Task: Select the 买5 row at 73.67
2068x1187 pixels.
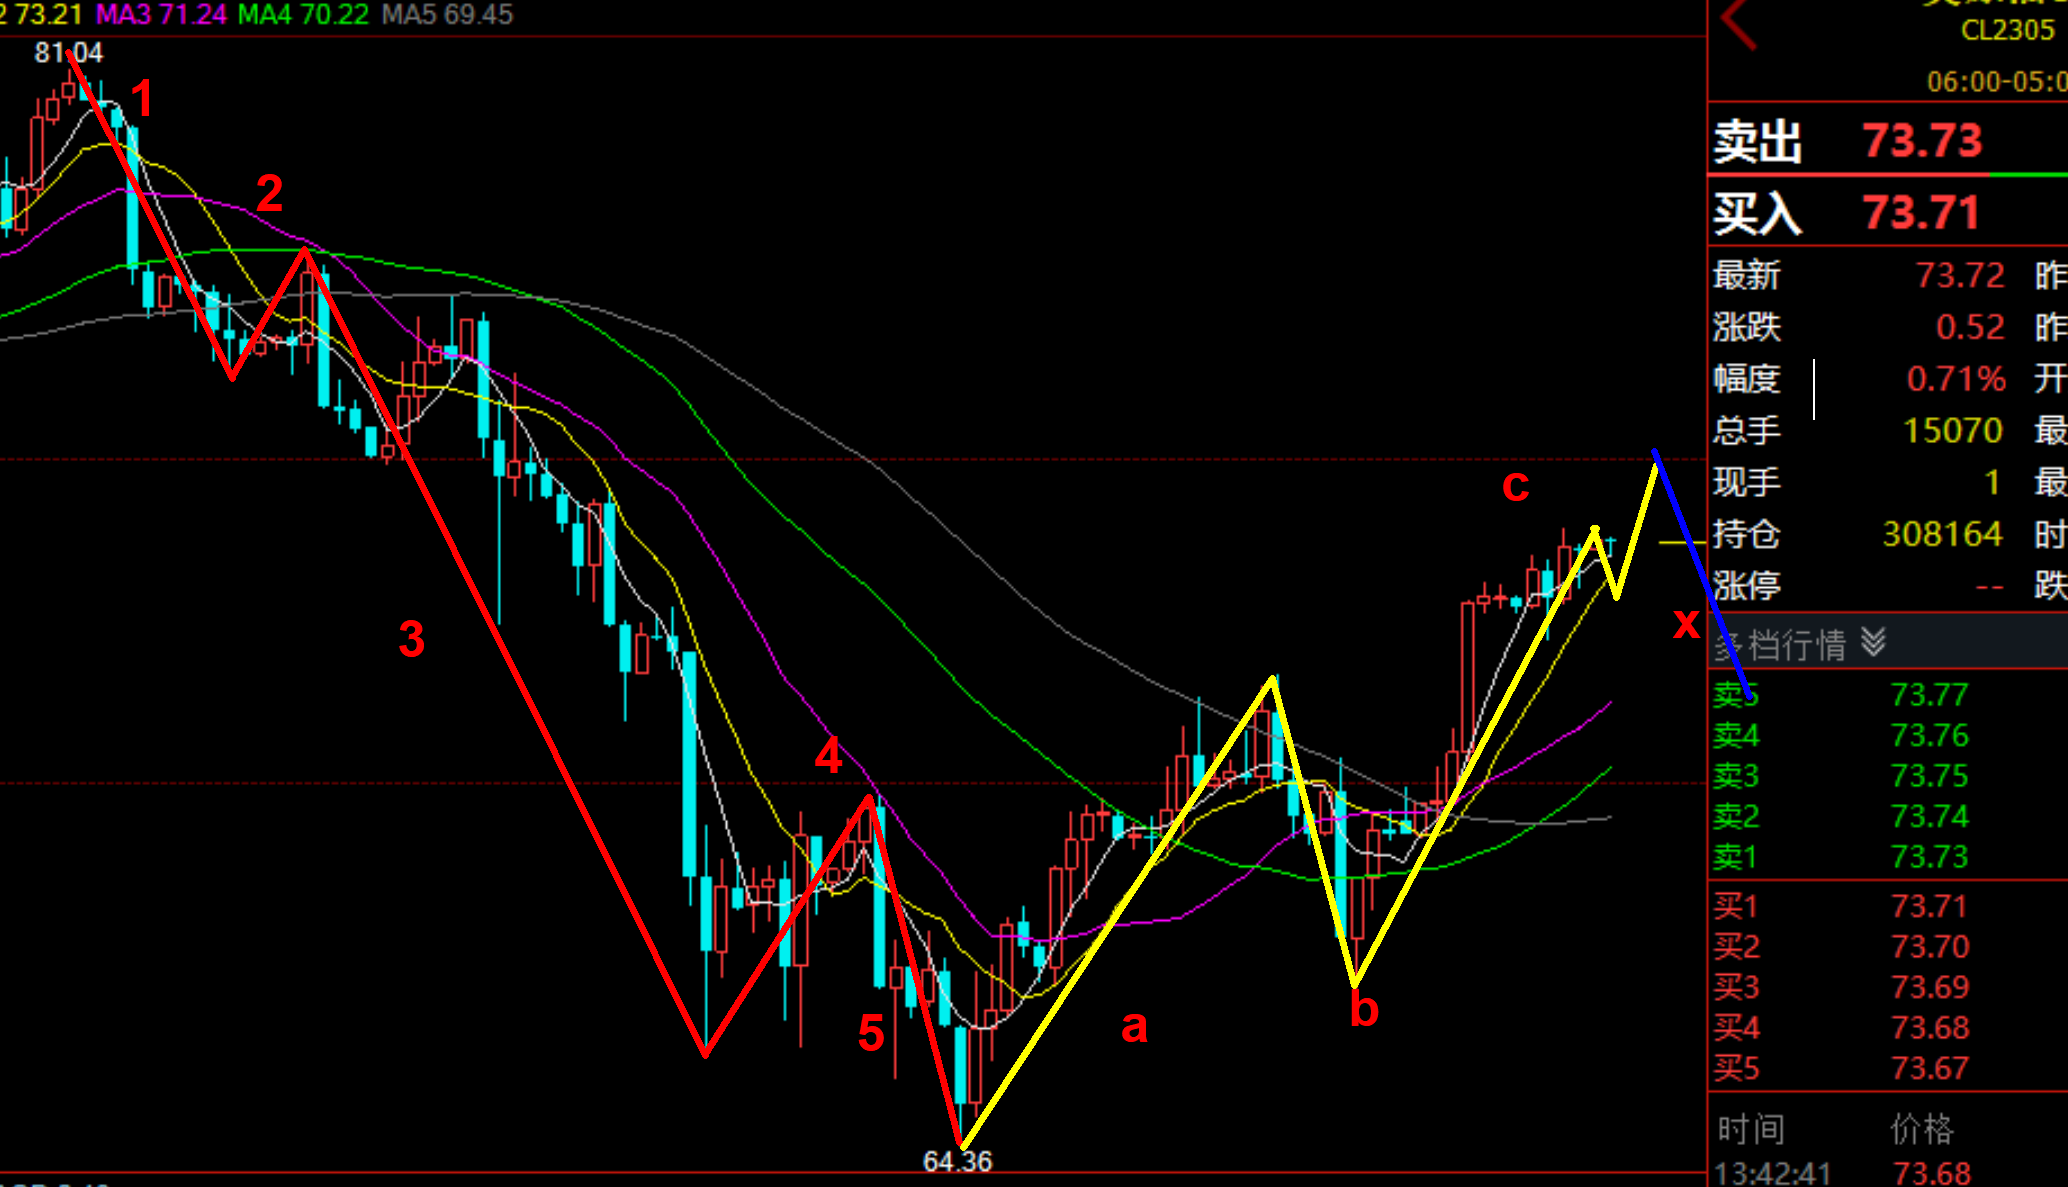Action: click(1887, 1068)
